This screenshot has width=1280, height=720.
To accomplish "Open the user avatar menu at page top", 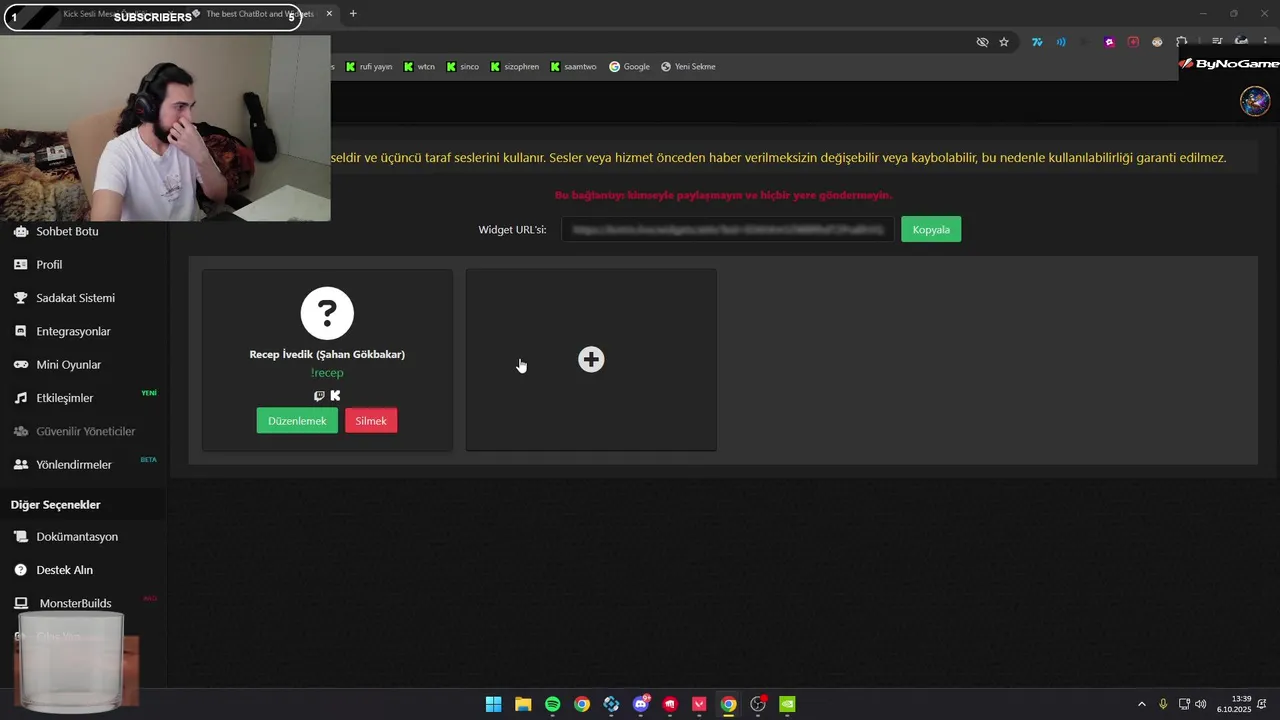I will point(1255,101).
